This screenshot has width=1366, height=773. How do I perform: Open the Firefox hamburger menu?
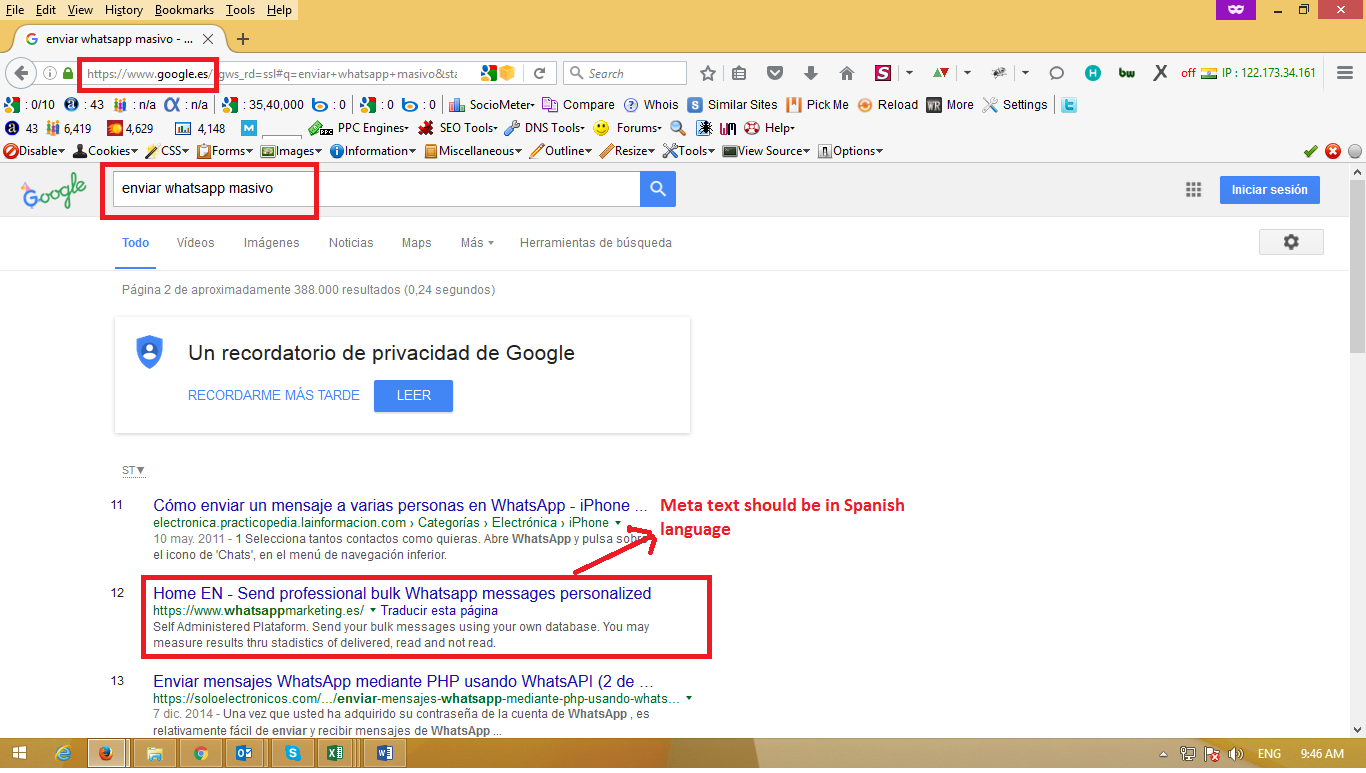1345,73
